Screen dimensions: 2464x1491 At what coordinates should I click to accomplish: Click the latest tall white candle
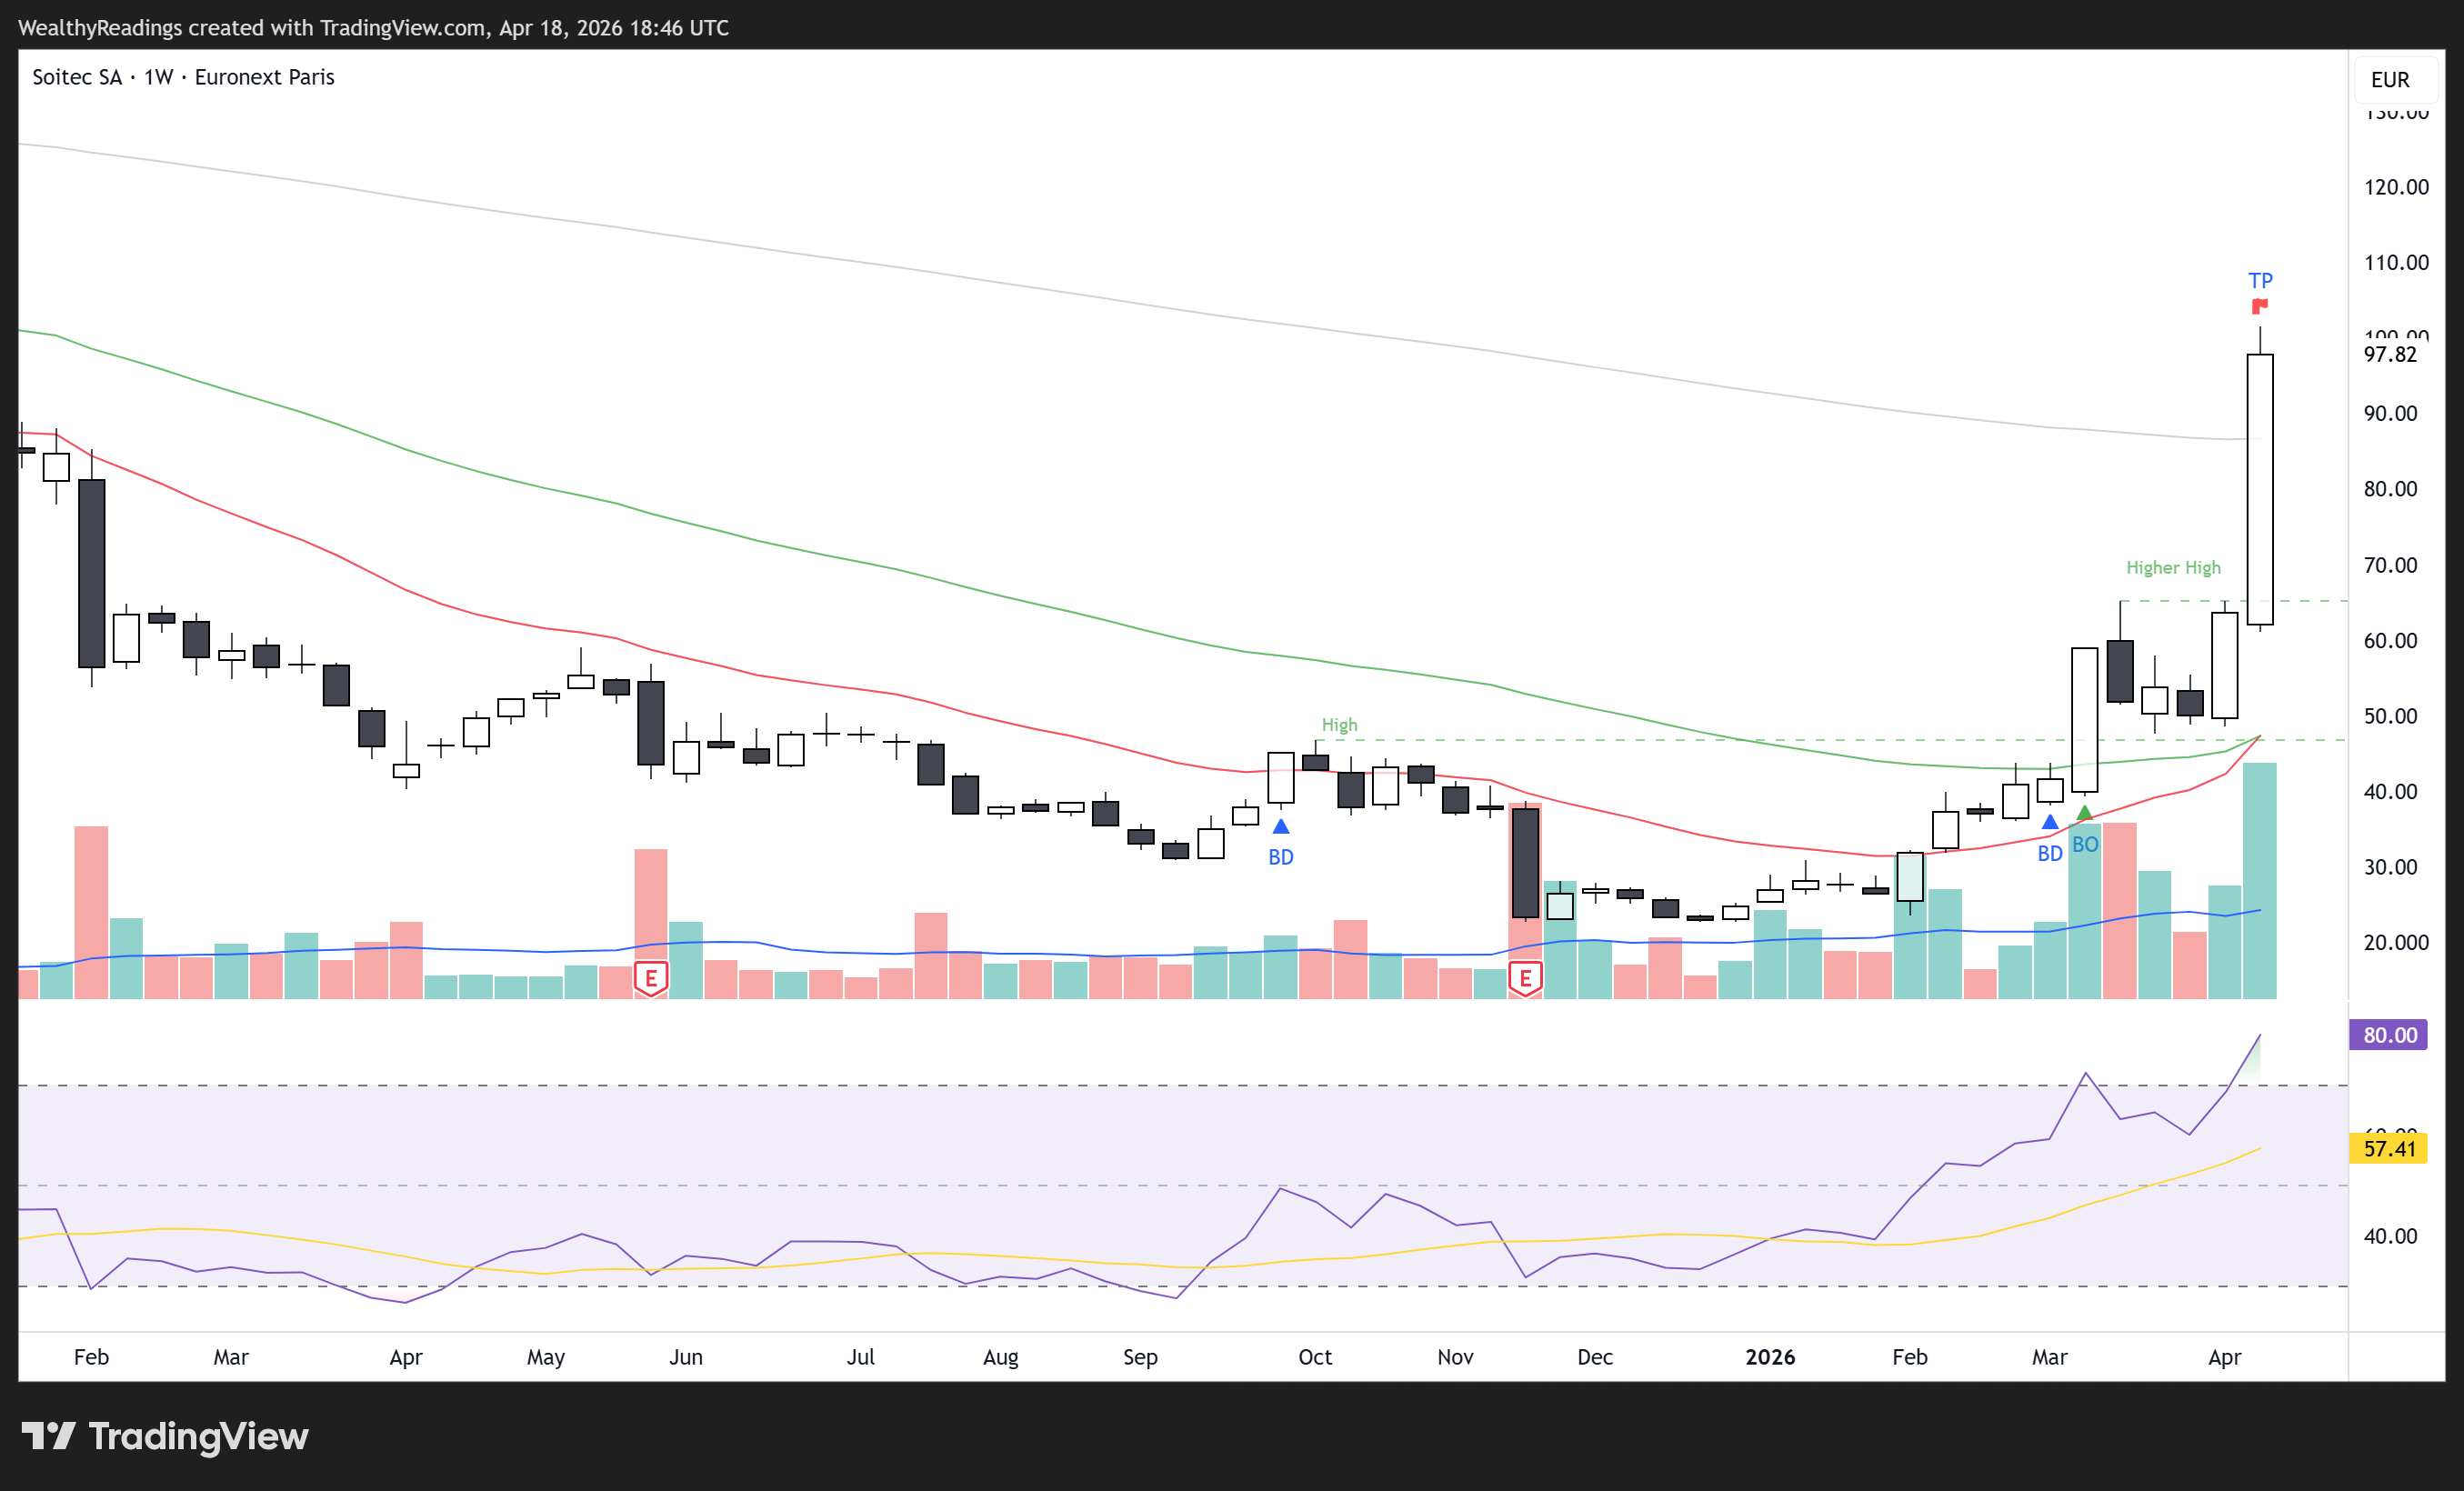click(x=2259, y=490)
